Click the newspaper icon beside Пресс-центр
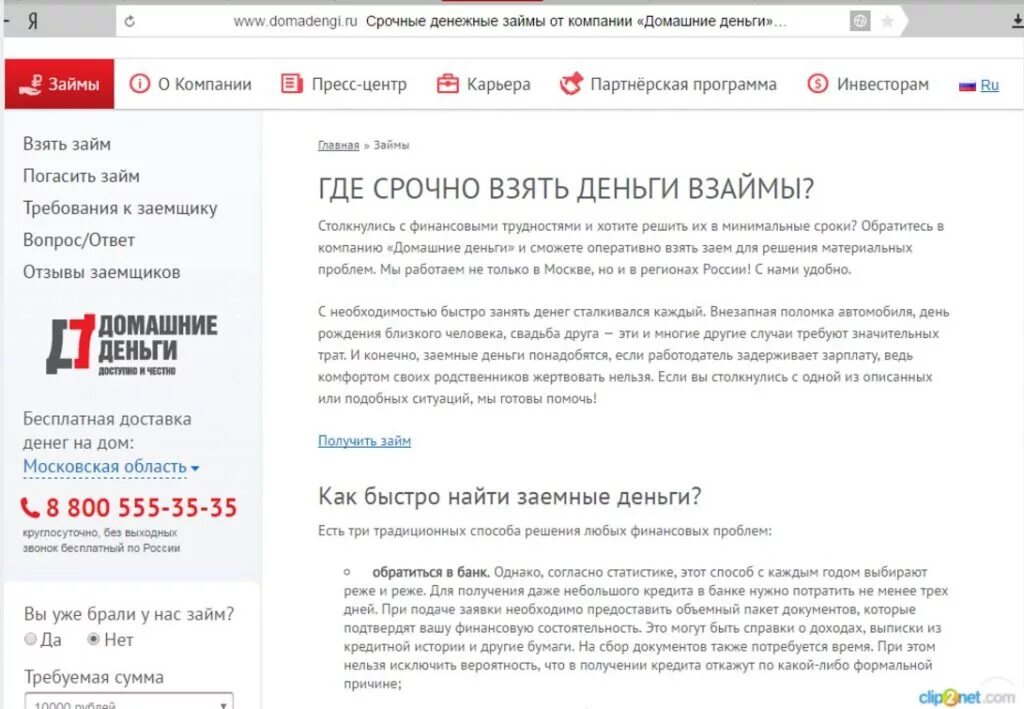 pos(291,84)
